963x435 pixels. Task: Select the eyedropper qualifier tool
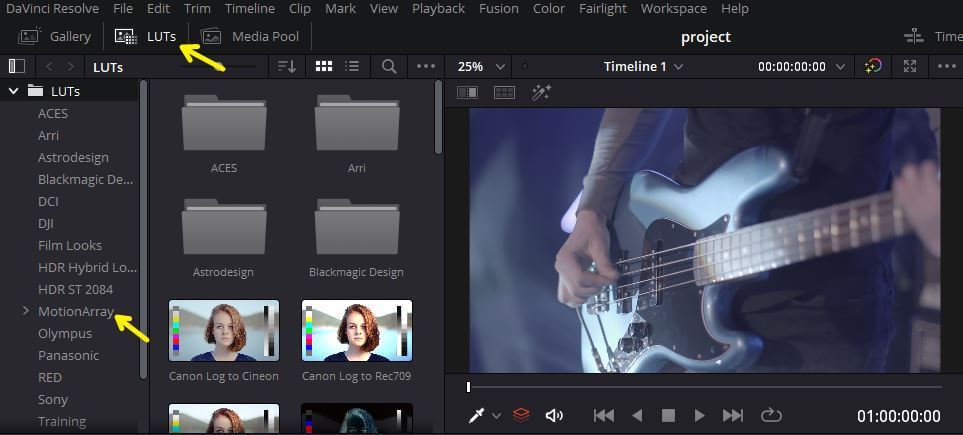click(479, 415)
